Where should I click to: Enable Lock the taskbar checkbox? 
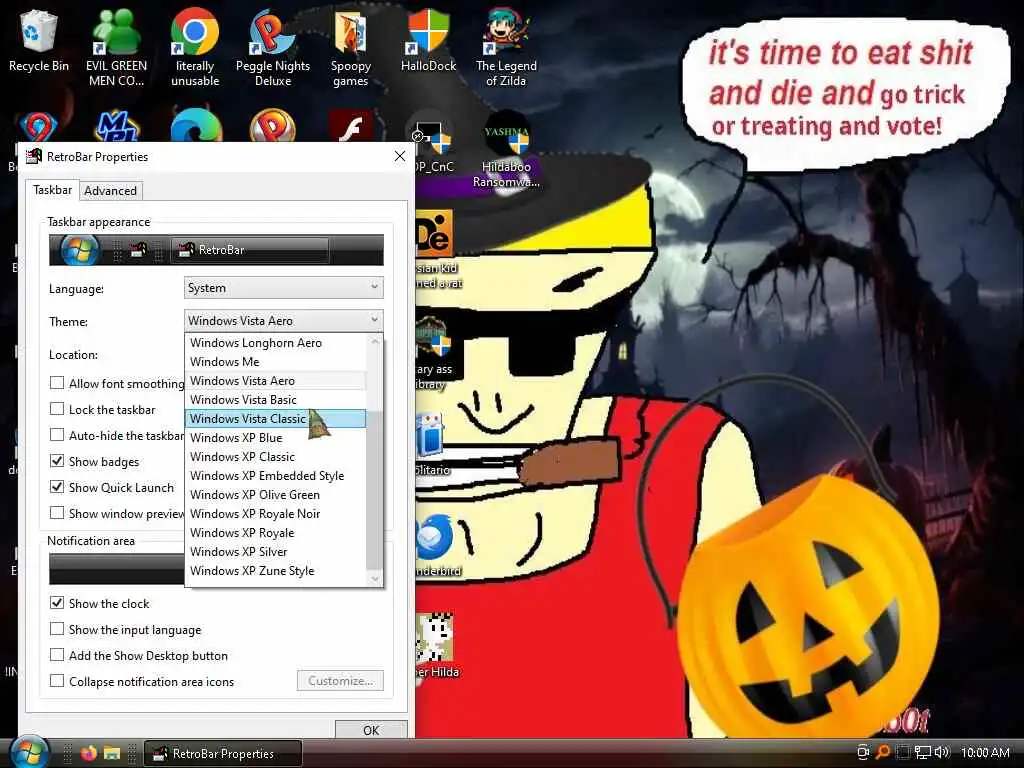point(57,409)
